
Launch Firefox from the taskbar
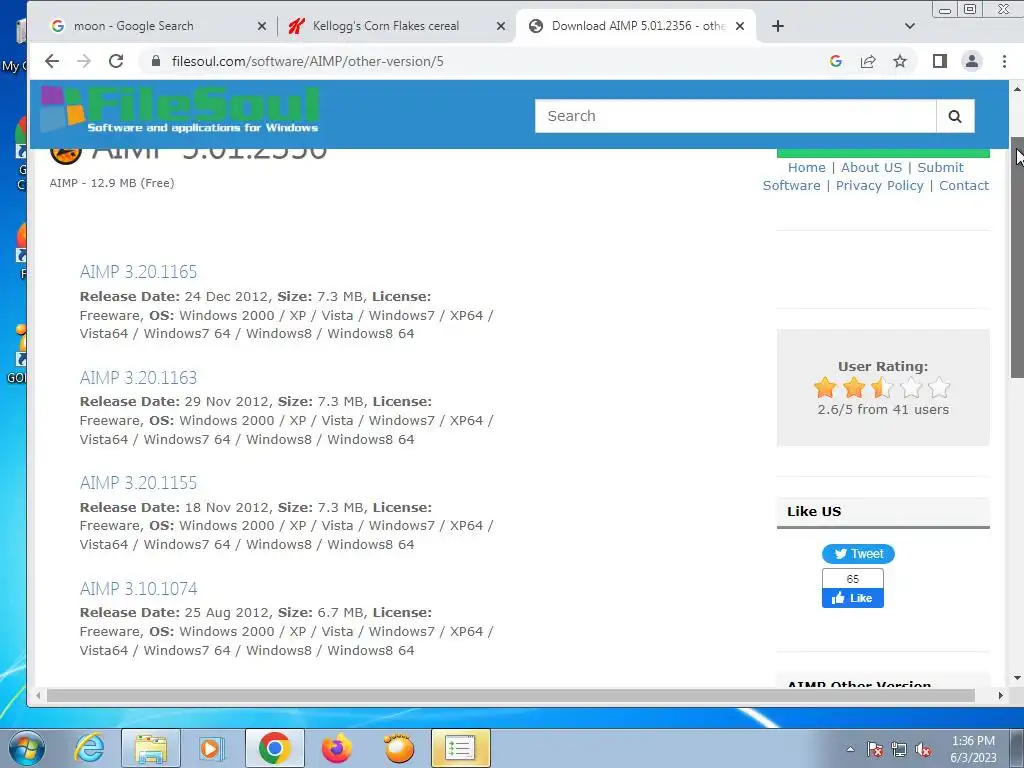pos(336,748)
